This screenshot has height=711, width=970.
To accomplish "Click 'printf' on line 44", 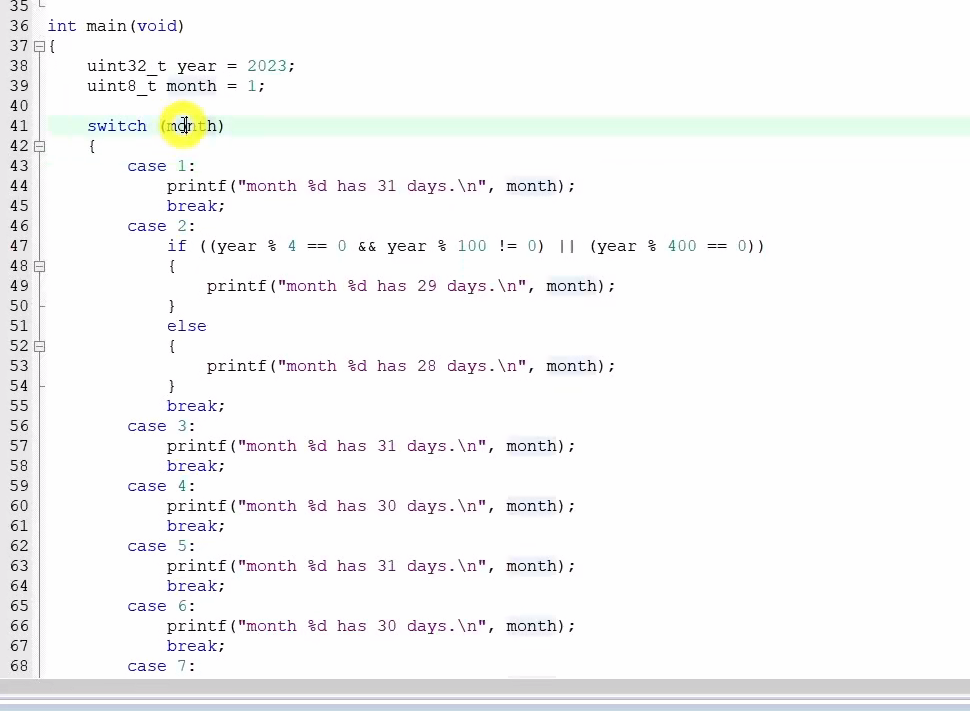I will click(197, 186).
